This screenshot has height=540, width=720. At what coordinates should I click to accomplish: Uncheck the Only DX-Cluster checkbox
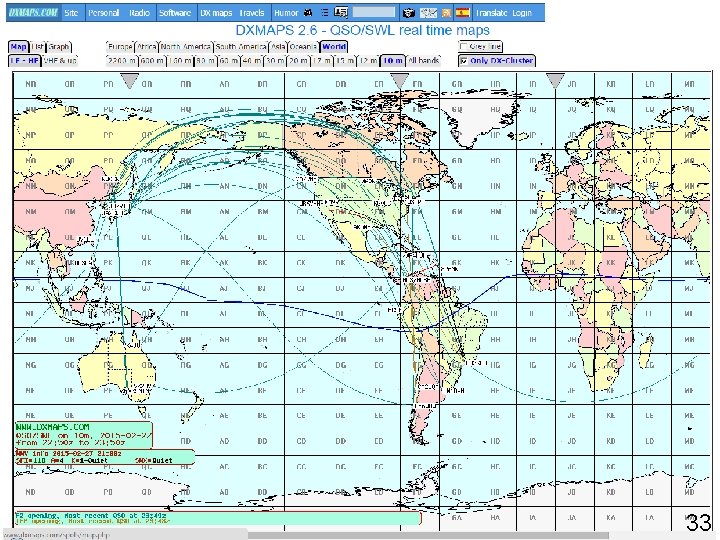(x=464, y=61)
